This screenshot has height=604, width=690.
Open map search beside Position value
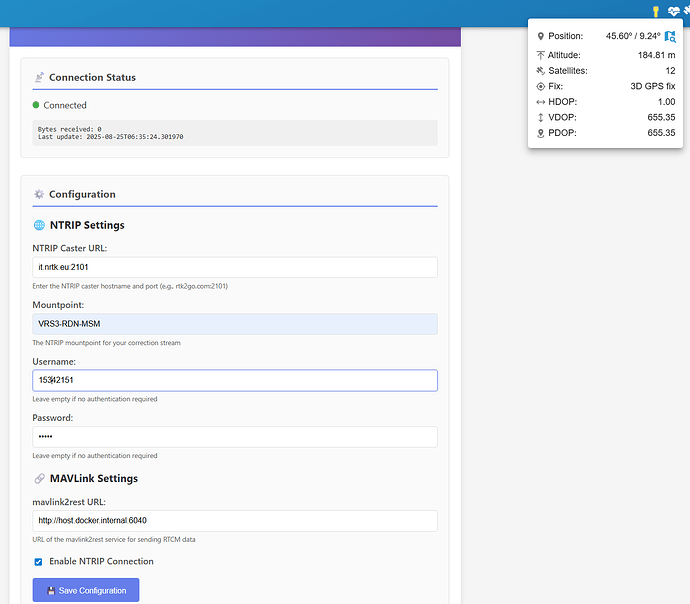670,37
